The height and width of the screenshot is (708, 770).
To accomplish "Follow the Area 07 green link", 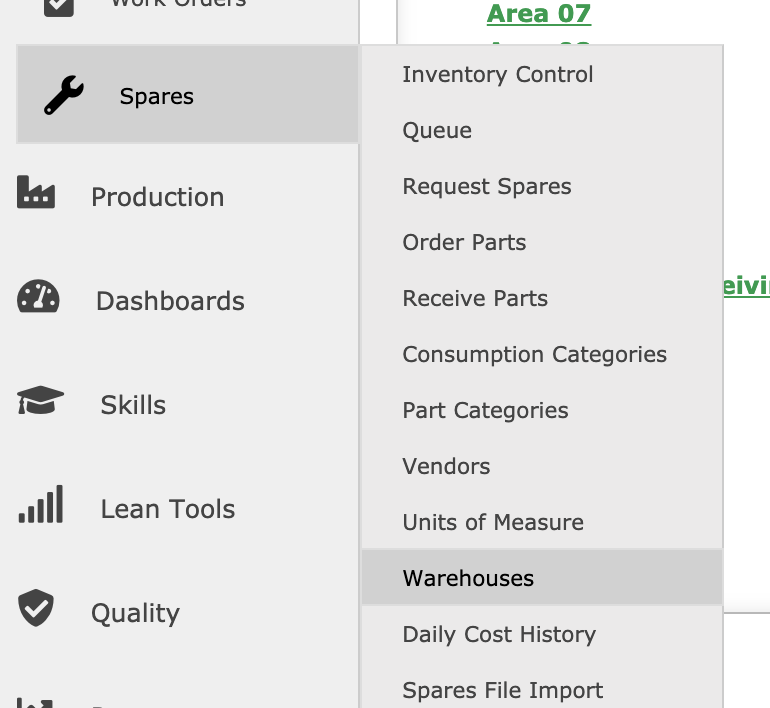I will pos(539,14).
